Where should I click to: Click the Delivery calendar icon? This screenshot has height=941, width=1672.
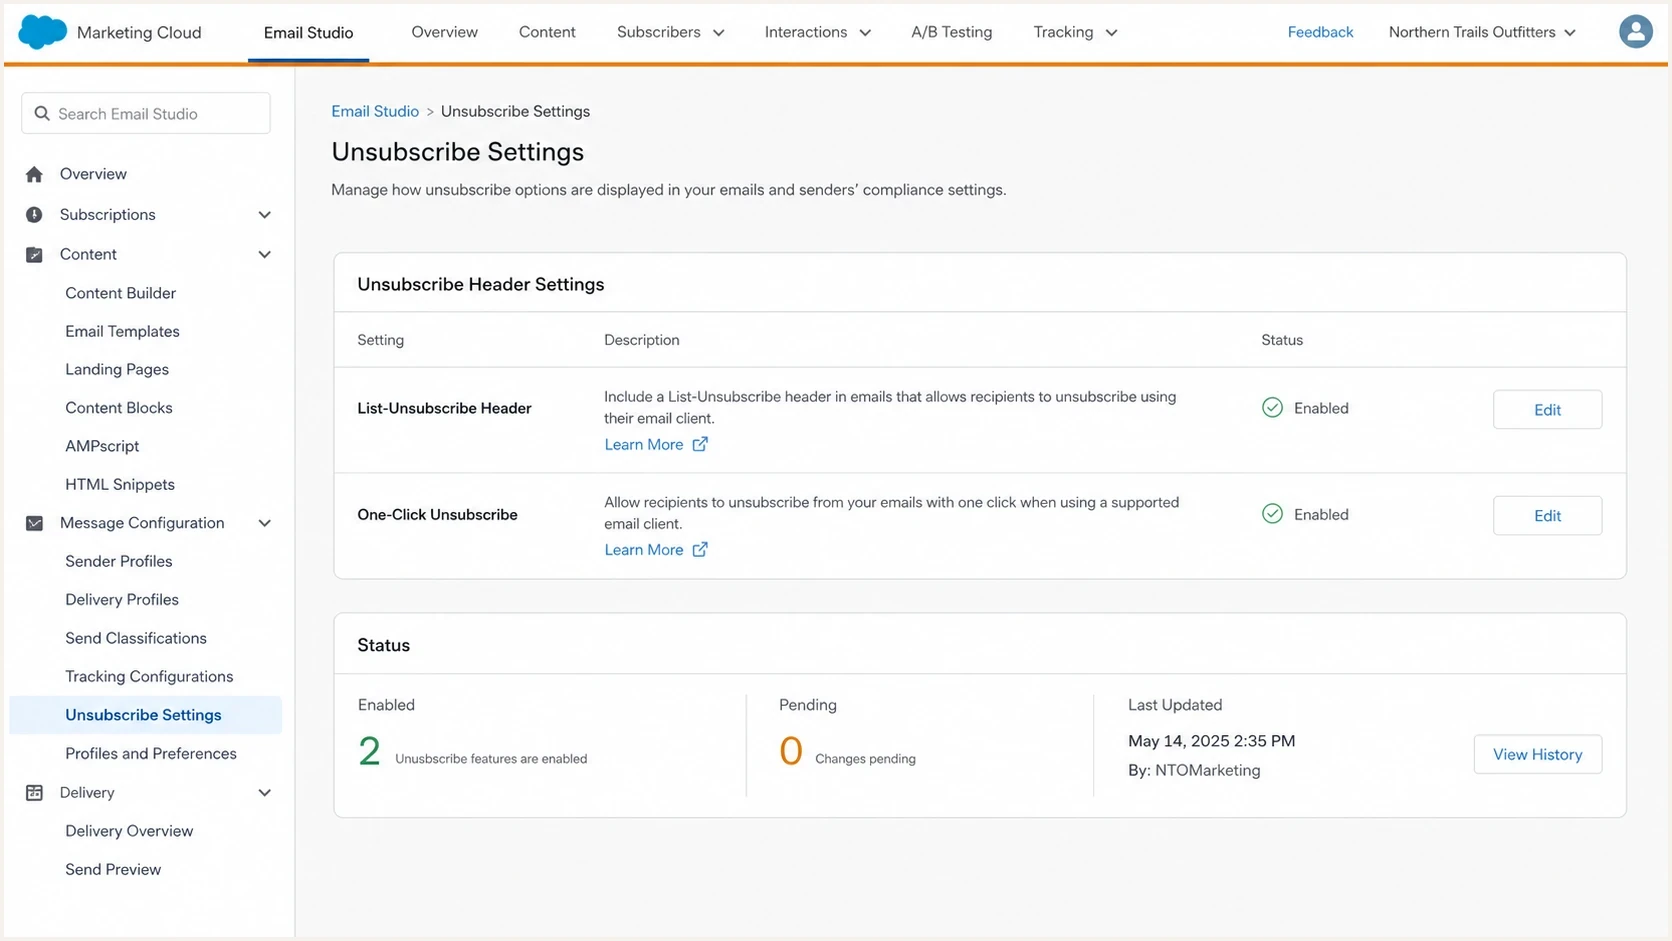34,793
